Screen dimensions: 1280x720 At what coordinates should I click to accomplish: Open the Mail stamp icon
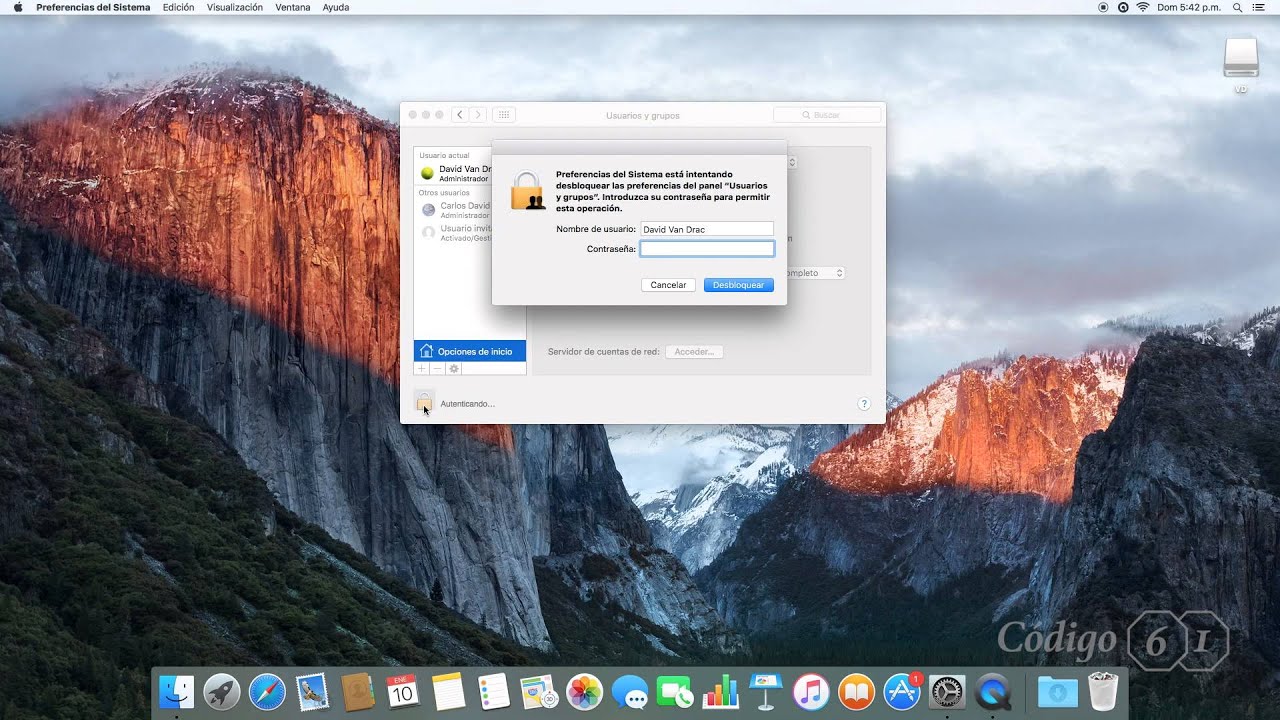point(313,691)
